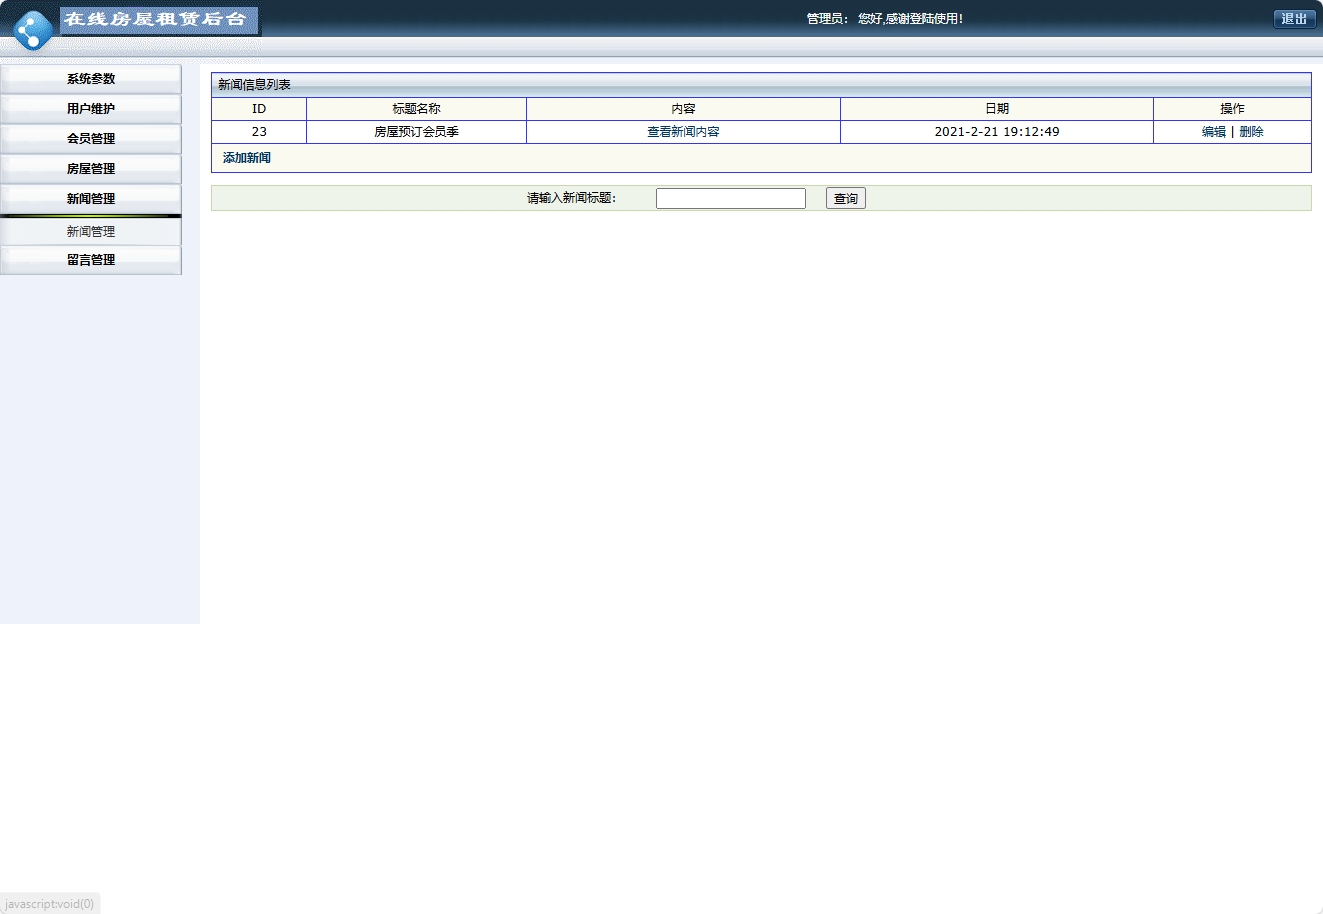Click the ID column header
The width and height of the screenshot is (1323, 914).
coord(259,109)
